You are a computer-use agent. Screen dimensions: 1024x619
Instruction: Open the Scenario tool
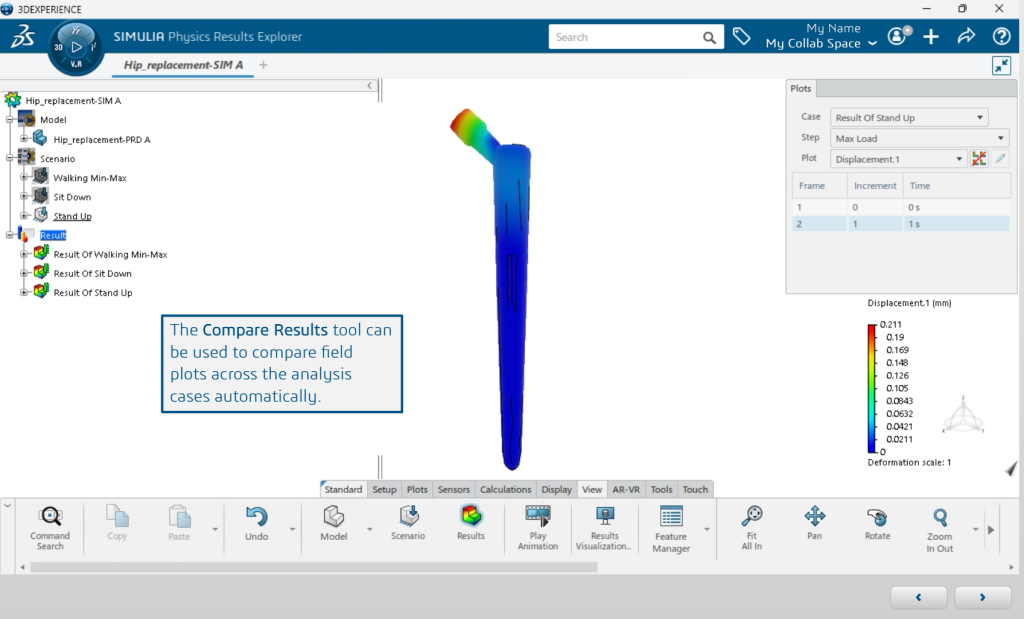click(x=408, y=522)
